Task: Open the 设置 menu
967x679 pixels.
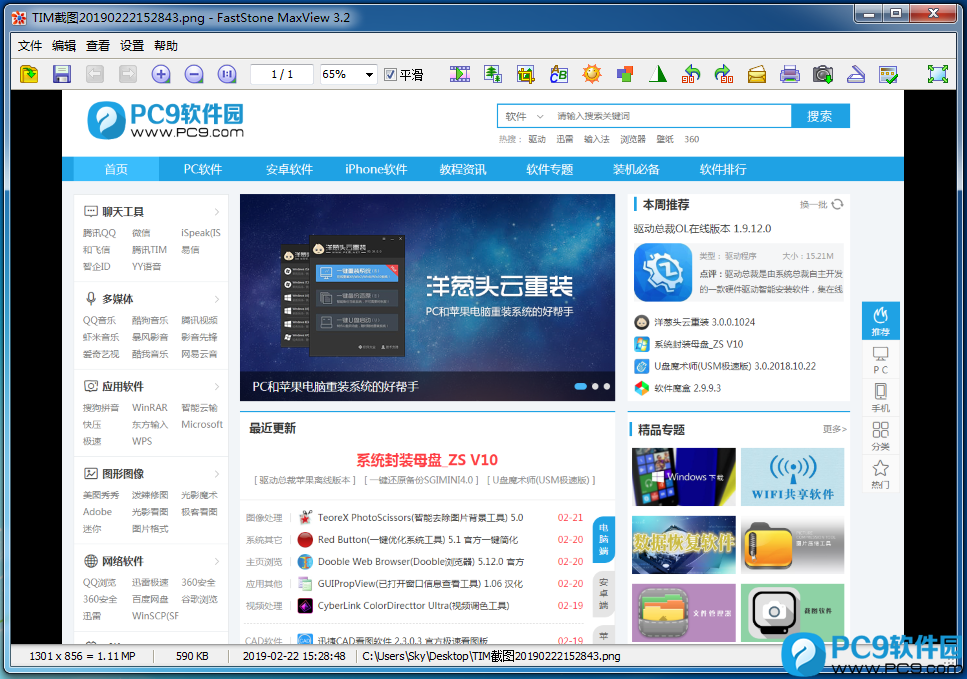Action: click(131, 46)
